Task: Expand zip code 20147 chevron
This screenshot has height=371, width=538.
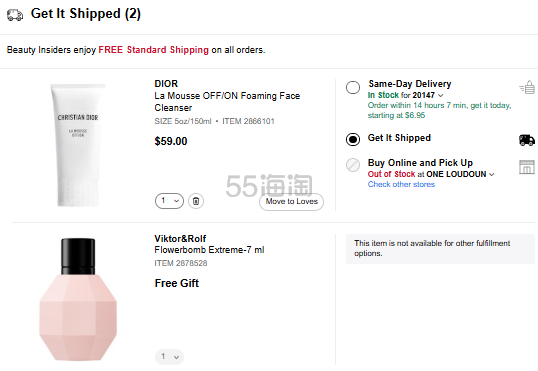Action: coord(441,95)
